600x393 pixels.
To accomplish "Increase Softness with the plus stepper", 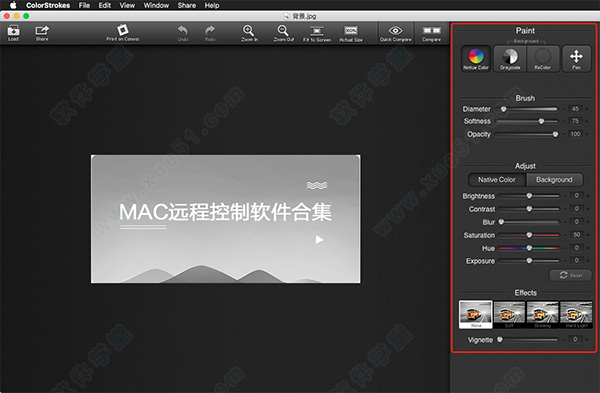I will pyautogui.click(x=587, y=121).
